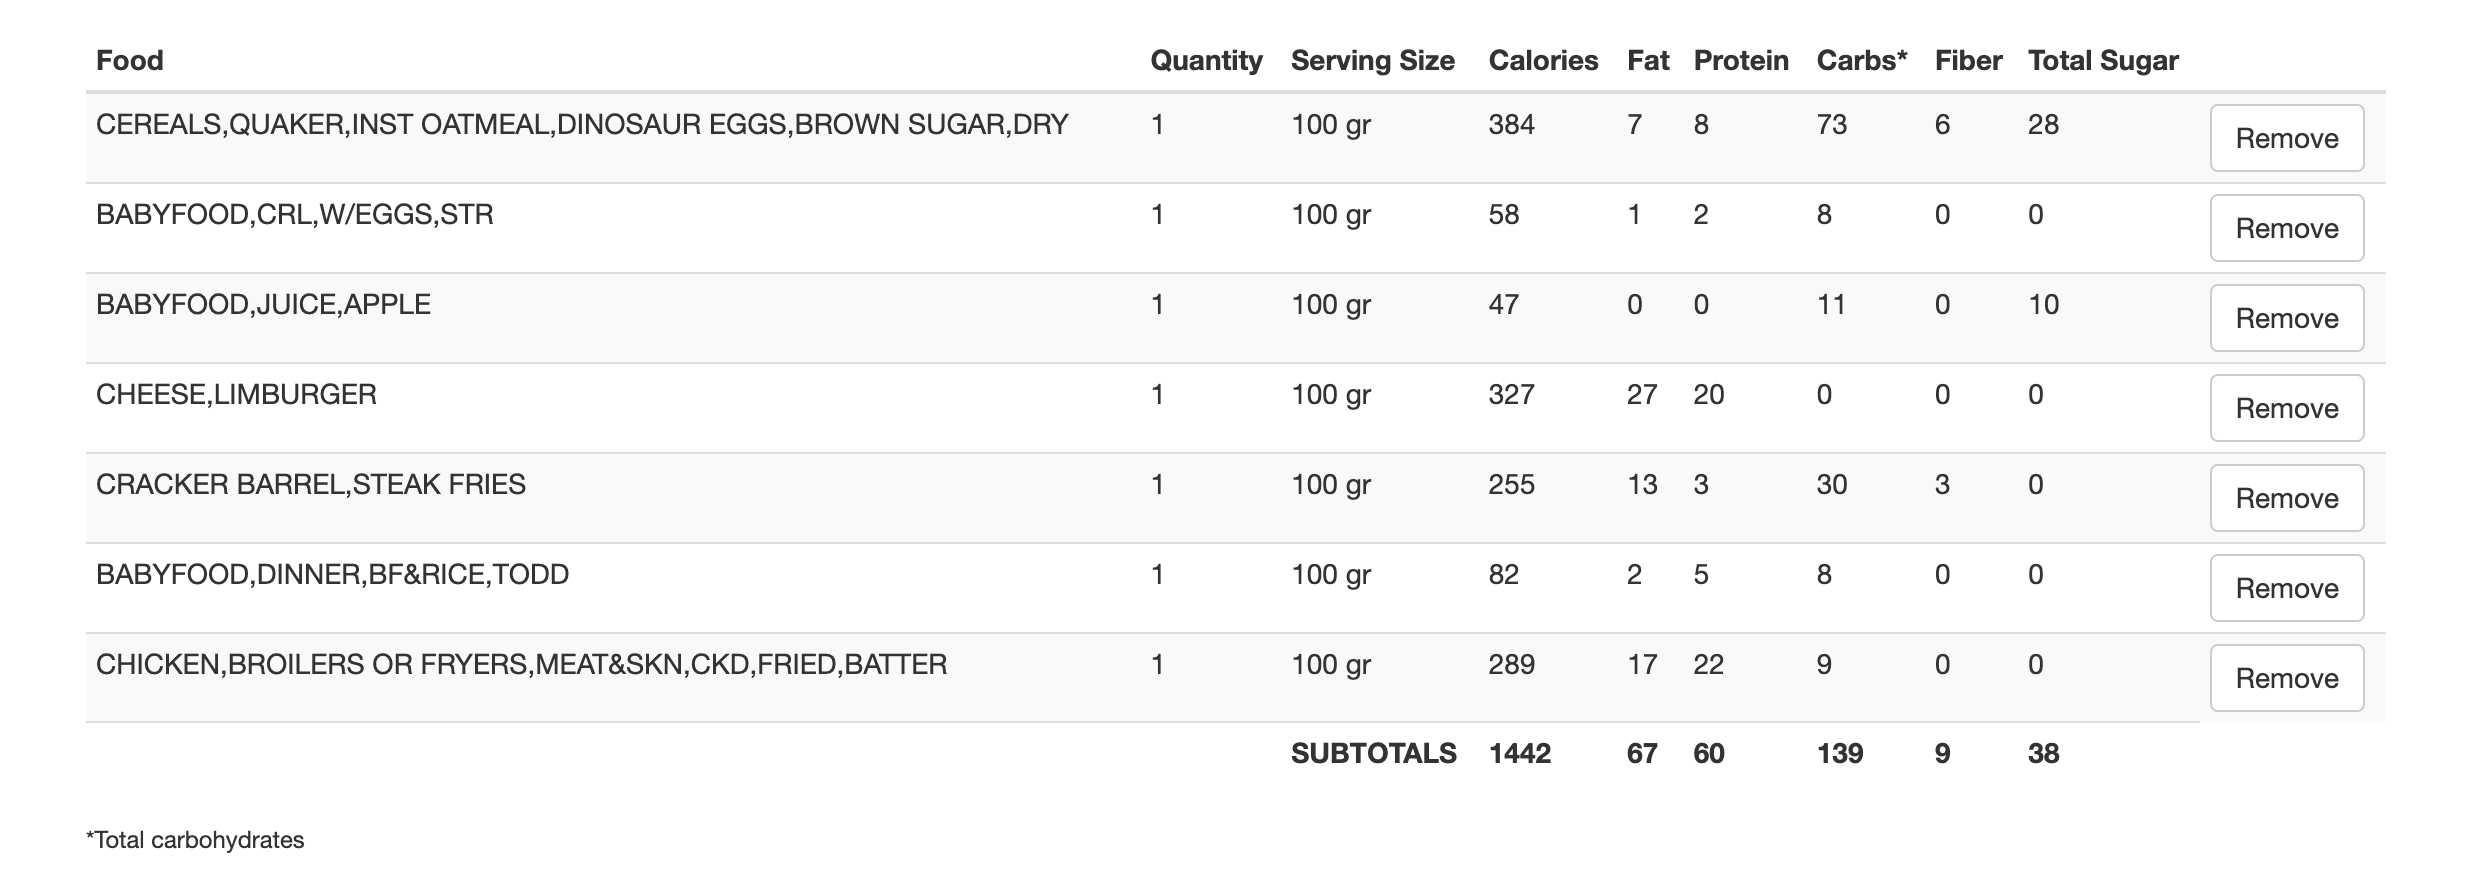This screenshot has height=892, width=2486.
Task: Click the SUBTOTALS label
Action: [x=1373, y=754]
